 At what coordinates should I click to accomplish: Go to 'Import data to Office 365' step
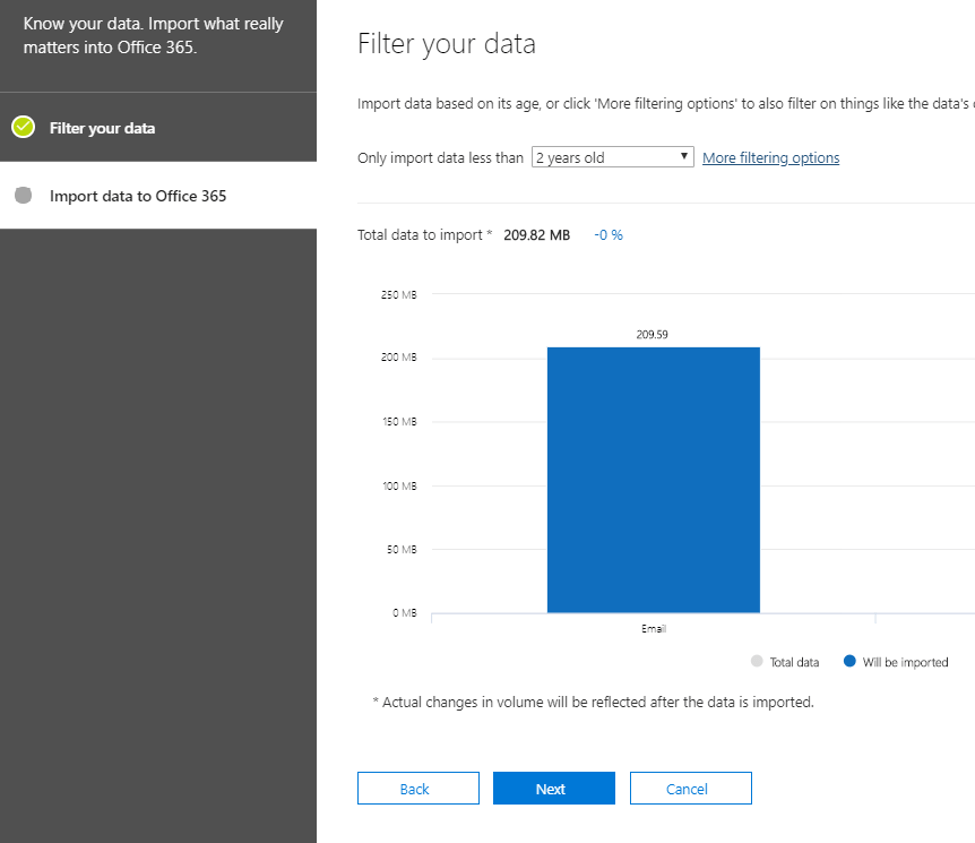(138, 196)
